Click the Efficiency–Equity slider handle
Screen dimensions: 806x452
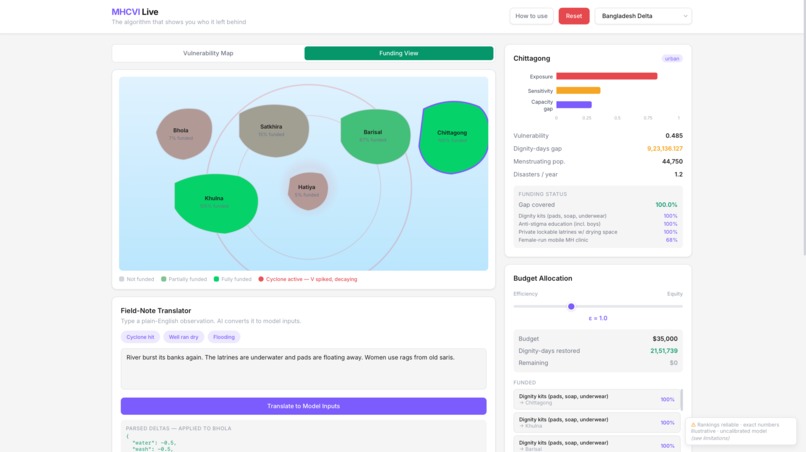click(x=571, y=306)
